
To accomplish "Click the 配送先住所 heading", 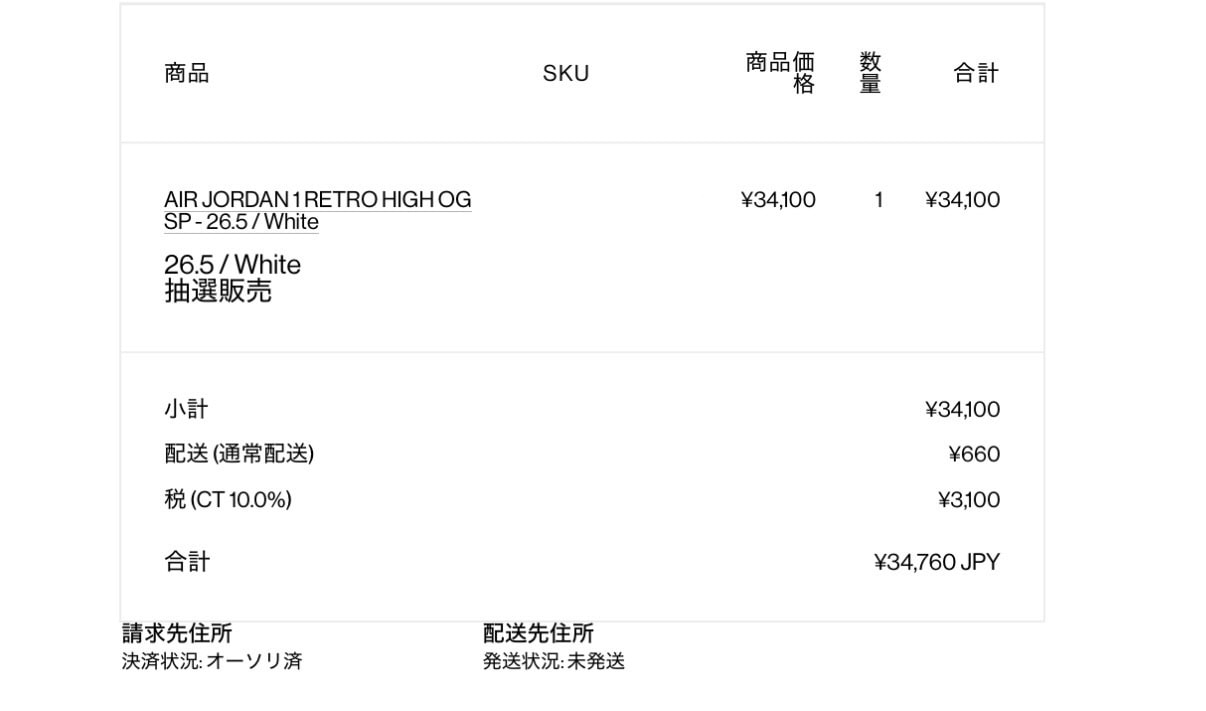I will click(538, 633).
